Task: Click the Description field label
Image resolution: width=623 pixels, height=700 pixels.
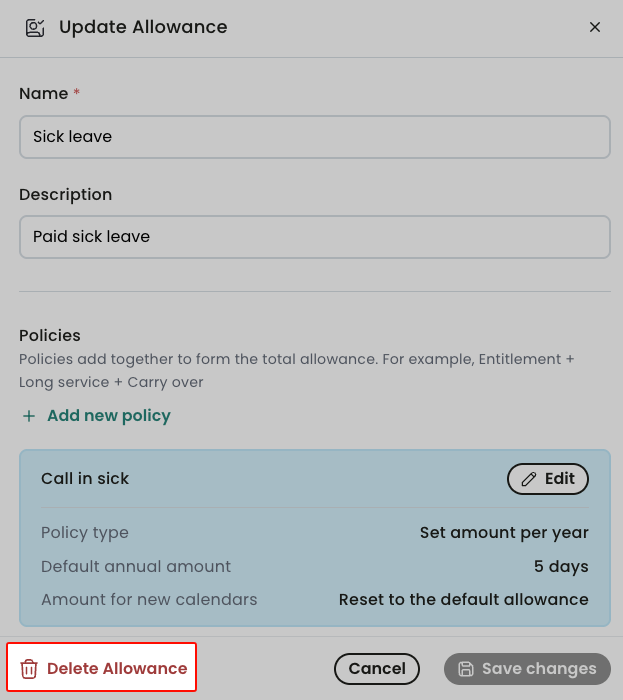Action: [x=66, y=195]
